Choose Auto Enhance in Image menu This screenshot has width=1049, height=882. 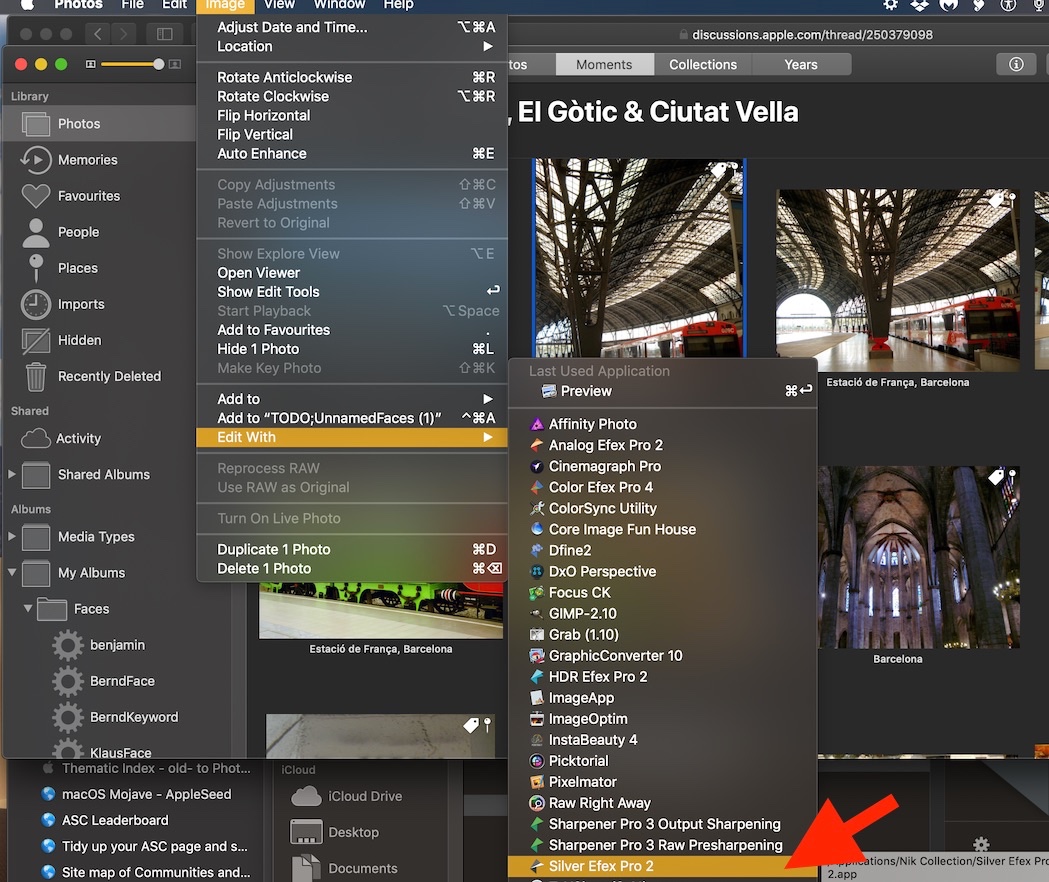(352, 153)
